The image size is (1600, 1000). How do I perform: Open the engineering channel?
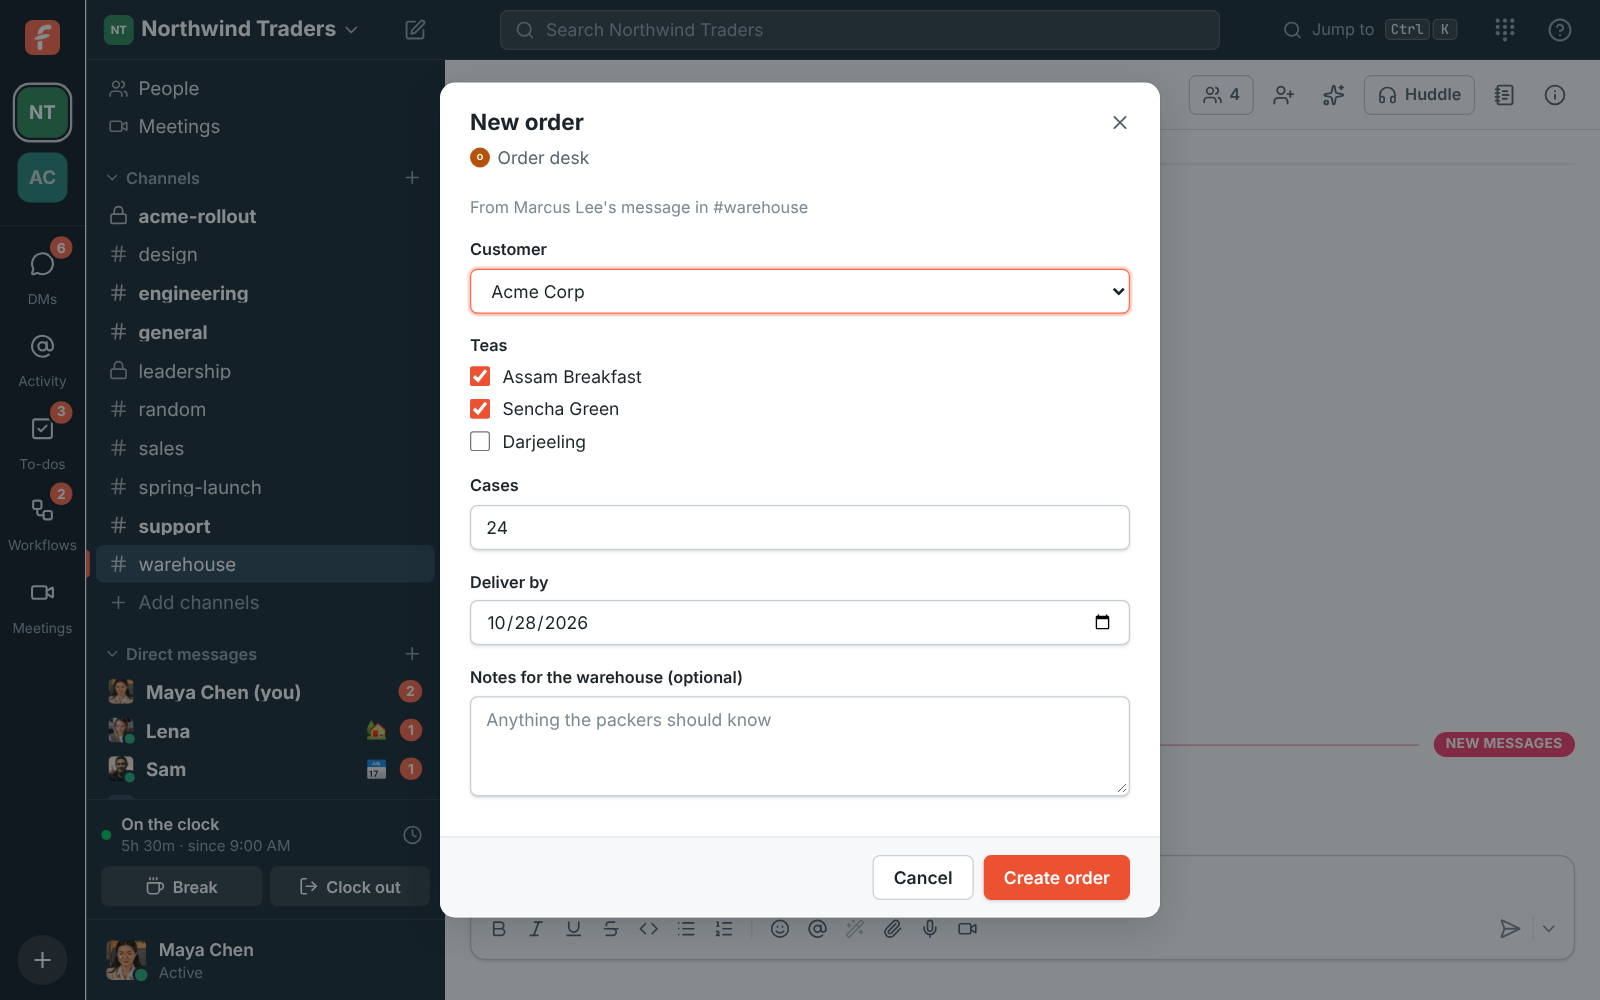(265, 293)
